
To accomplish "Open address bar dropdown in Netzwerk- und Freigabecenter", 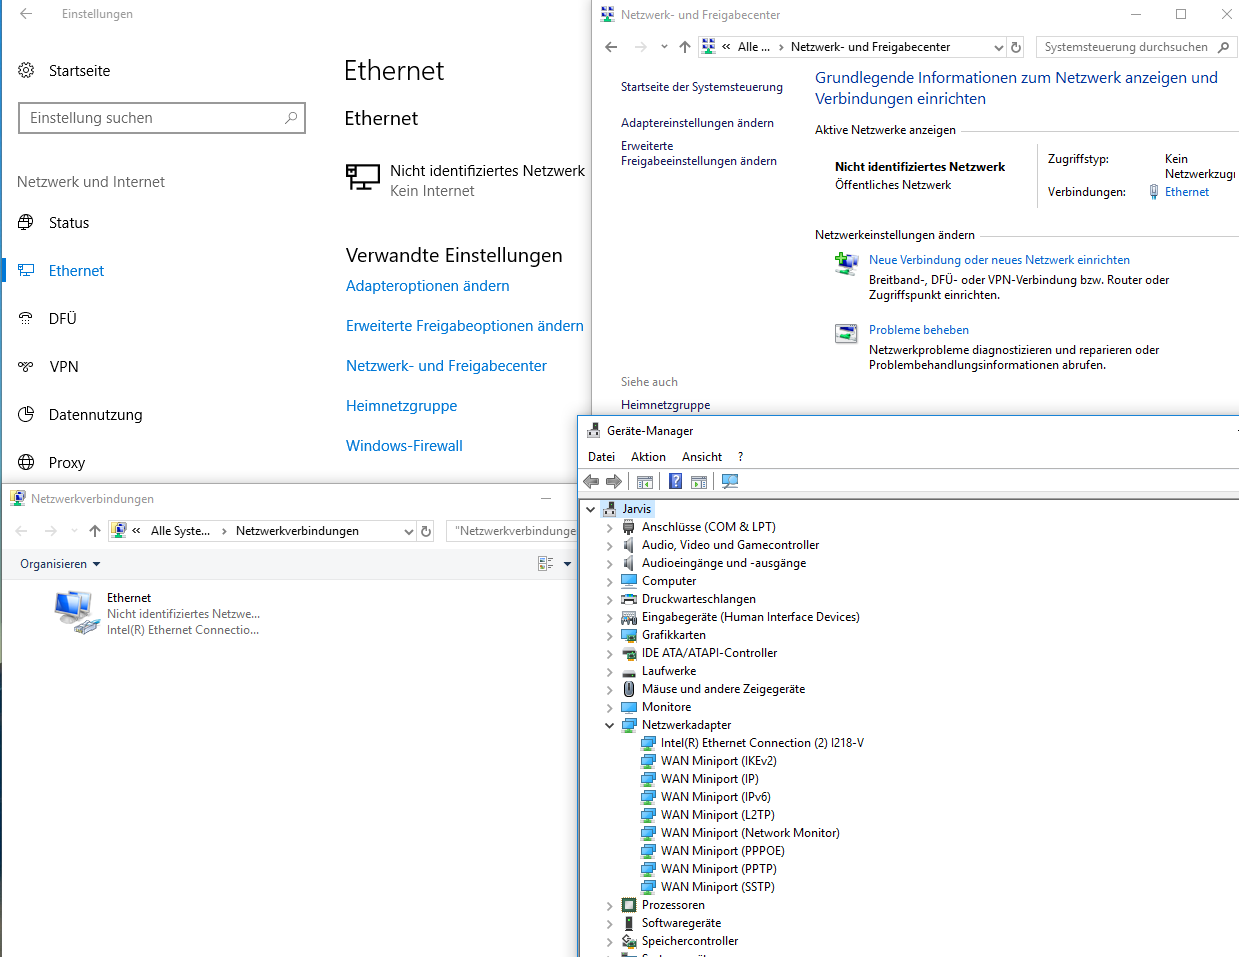I will click(x=998, y=47).
